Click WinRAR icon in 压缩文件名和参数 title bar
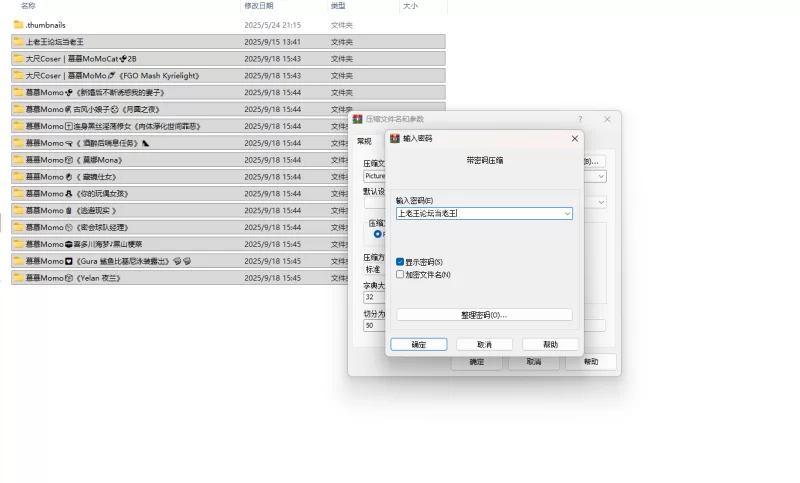 tap(357, 119)
